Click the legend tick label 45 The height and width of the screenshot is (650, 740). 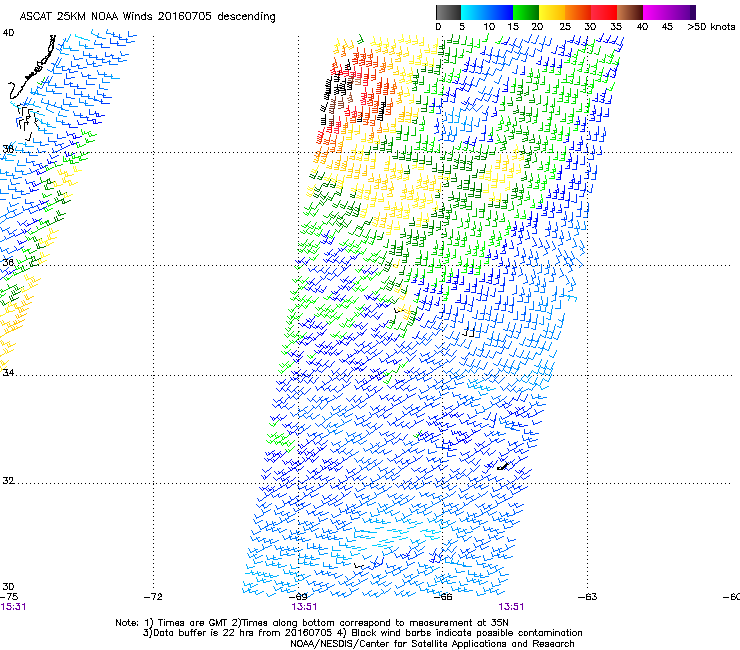[667, 26]
